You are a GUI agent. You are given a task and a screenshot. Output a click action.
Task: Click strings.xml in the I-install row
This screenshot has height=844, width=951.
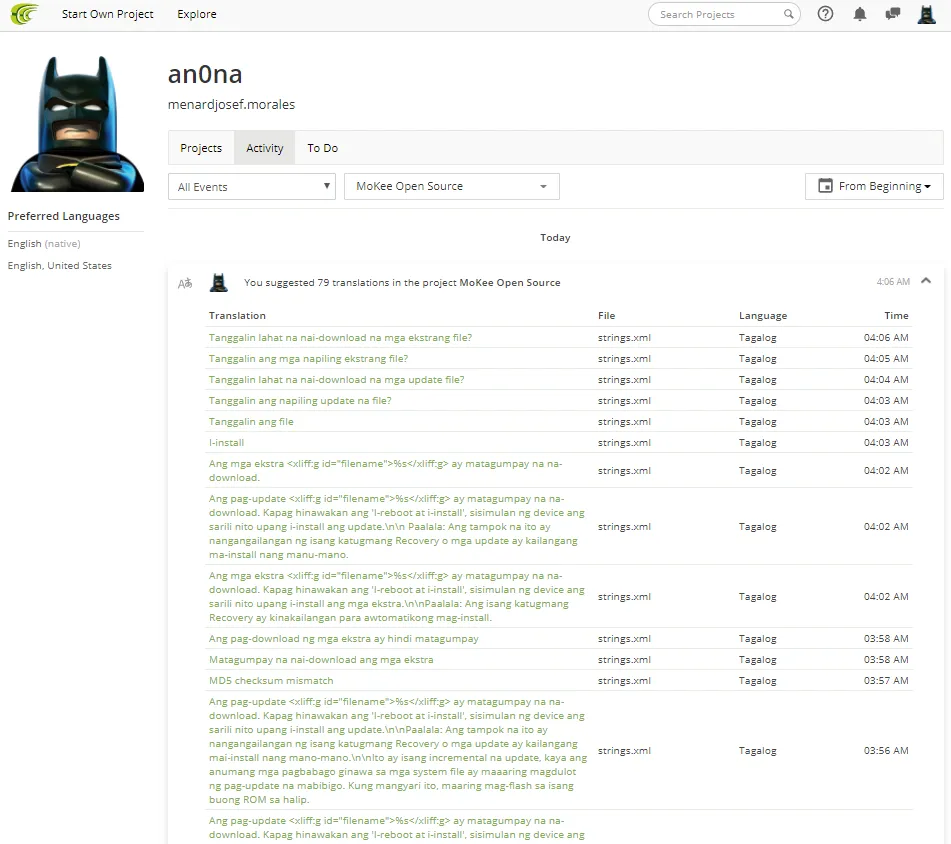coord(624,443)
